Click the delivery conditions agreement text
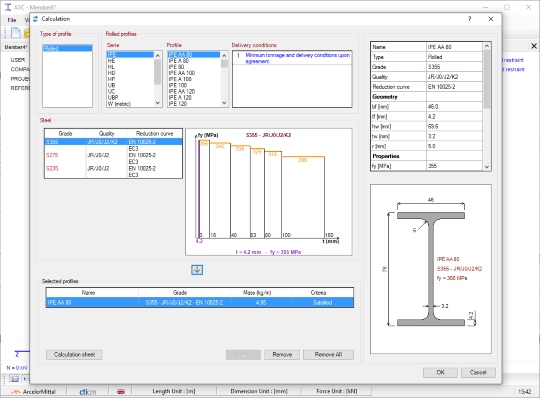The width and height of the screenshot is (540, 398). pos(298,58)
